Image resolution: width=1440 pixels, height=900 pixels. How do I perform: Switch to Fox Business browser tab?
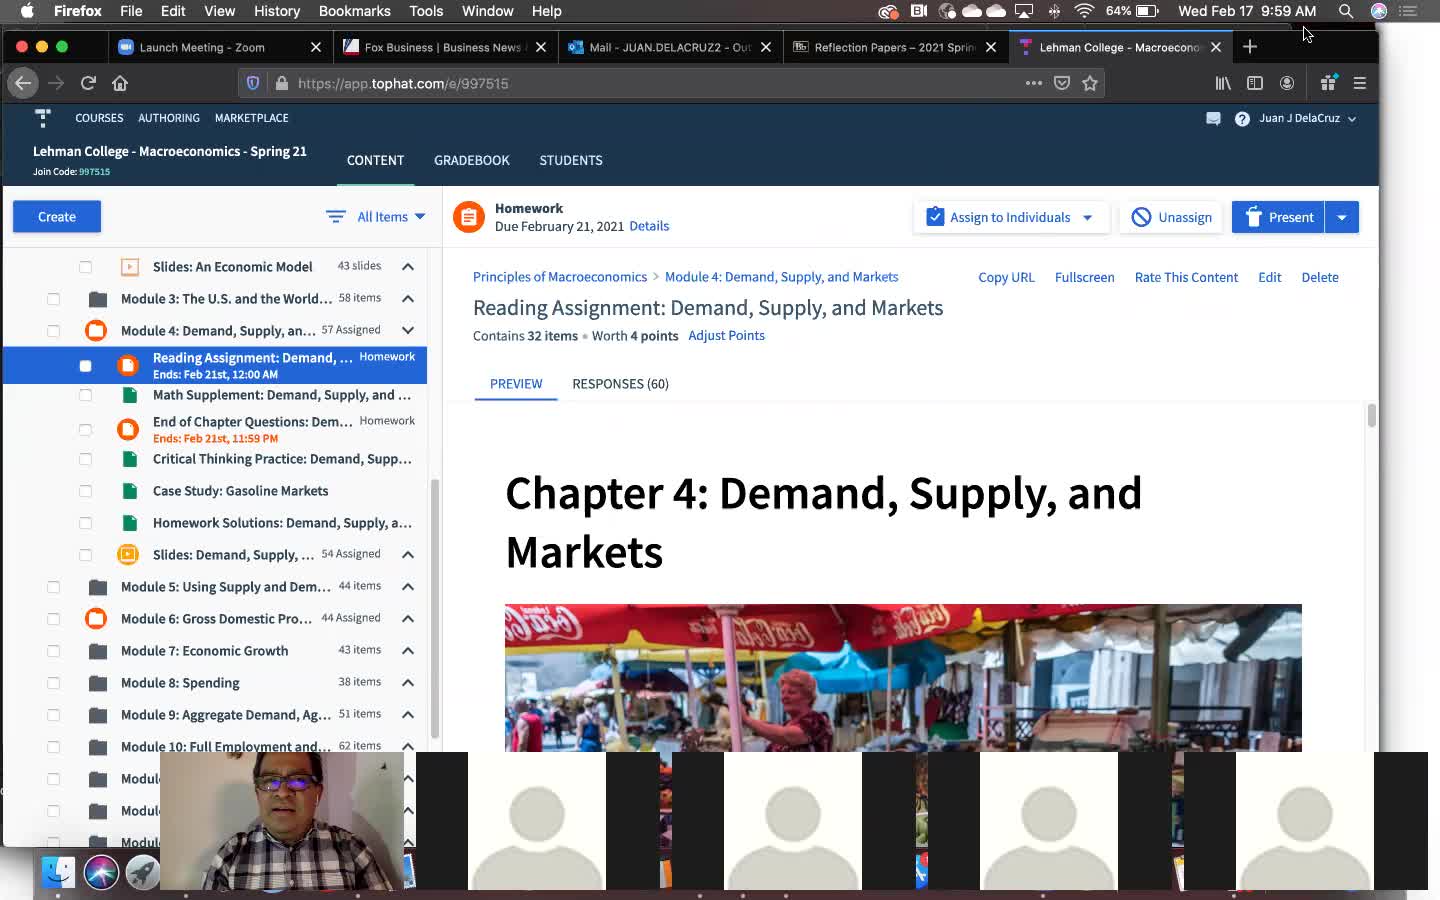click(x=445, y=47)
